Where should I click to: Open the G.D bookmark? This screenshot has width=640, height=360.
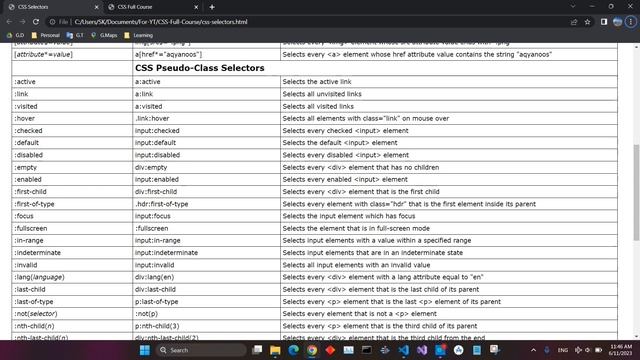tap(16, 35)
